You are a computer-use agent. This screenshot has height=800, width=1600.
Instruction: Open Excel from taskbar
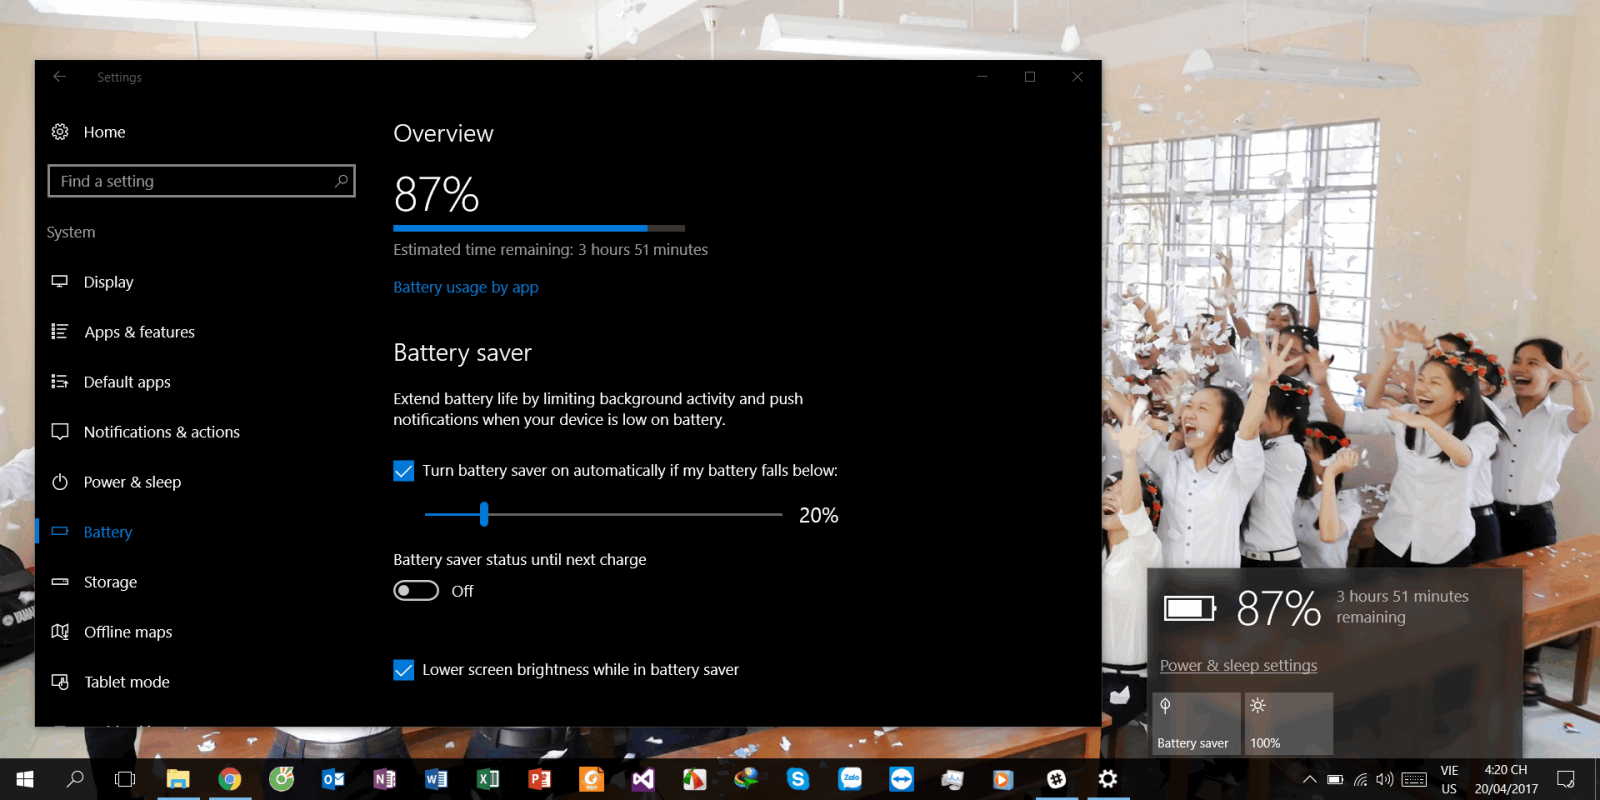point(488,779)
